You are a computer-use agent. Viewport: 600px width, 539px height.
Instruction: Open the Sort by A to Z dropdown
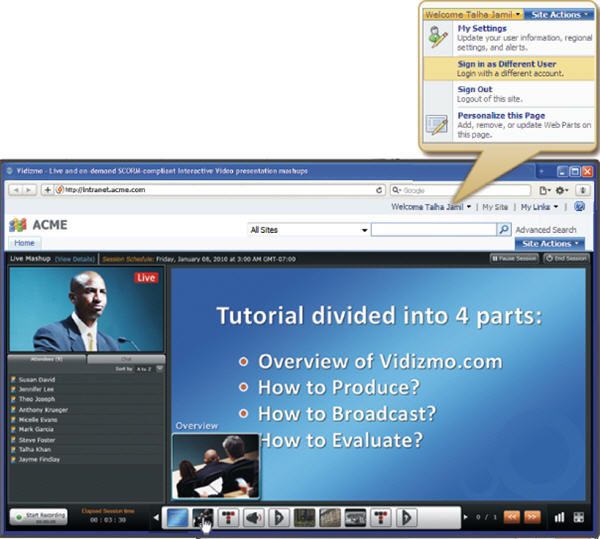coord(150,369)
